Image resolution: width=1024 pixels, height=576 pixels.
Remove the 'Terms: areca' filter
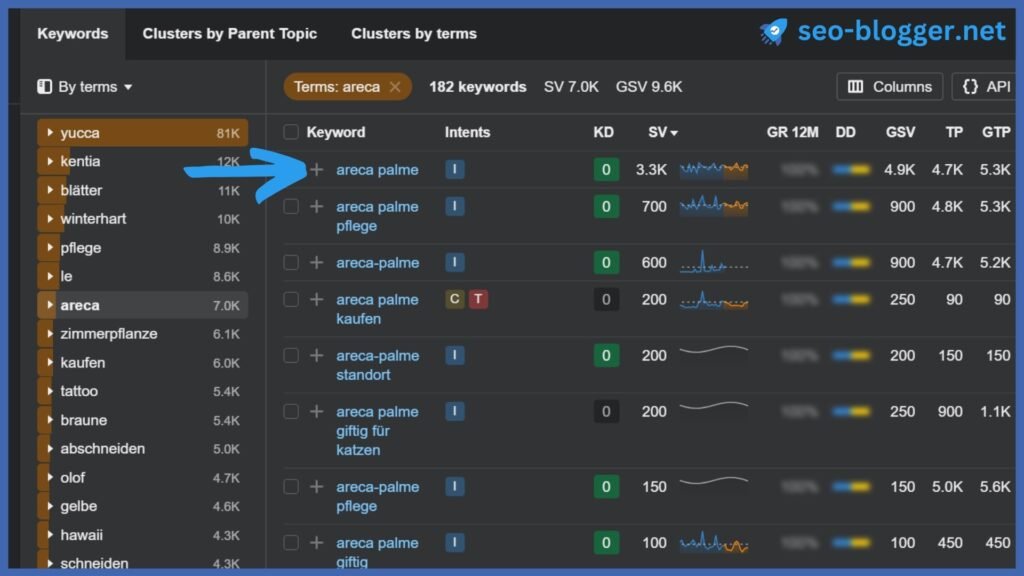tap(395, 87)
